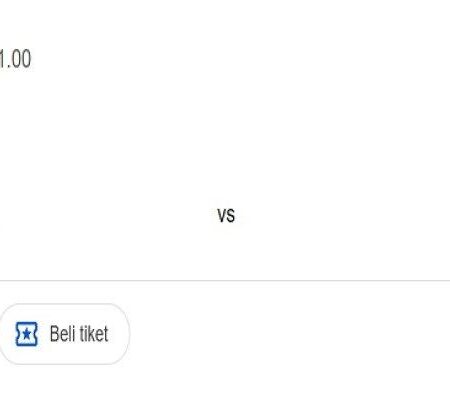Image resolution: width=450 pixels, height=393 pixels.
Task: Select the time text at top left
Action: [15, 59]
